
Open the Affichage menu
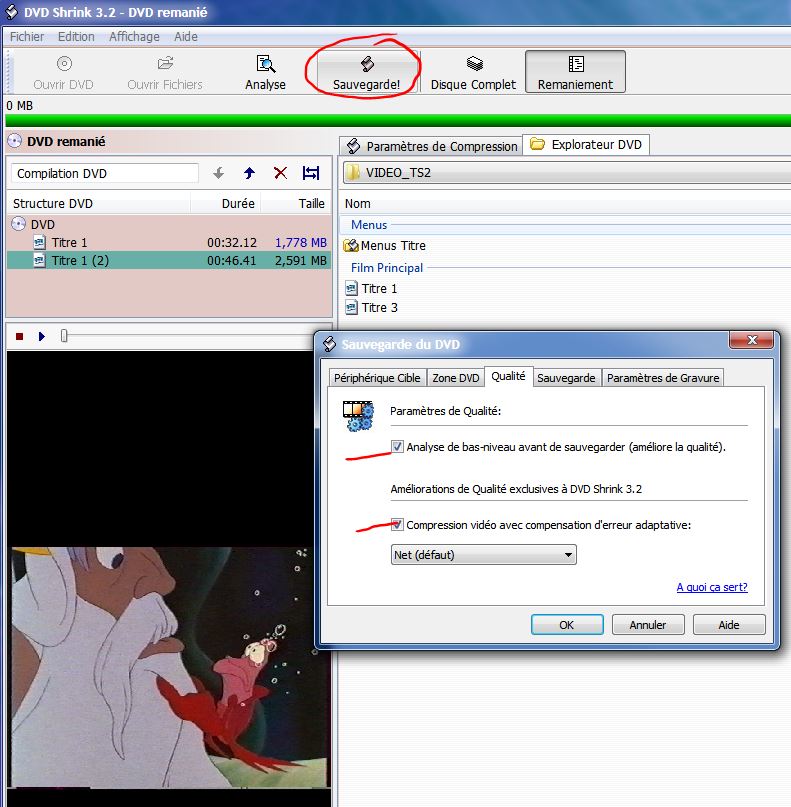(x=134, y=37)
